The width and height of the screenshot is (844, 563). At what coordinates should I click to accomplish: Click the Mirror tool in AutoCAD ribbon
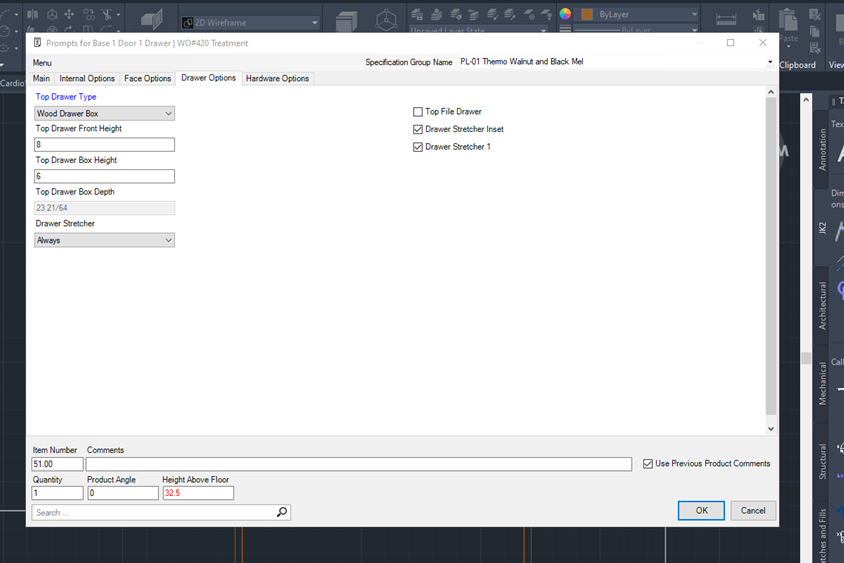tap(32, 15)
